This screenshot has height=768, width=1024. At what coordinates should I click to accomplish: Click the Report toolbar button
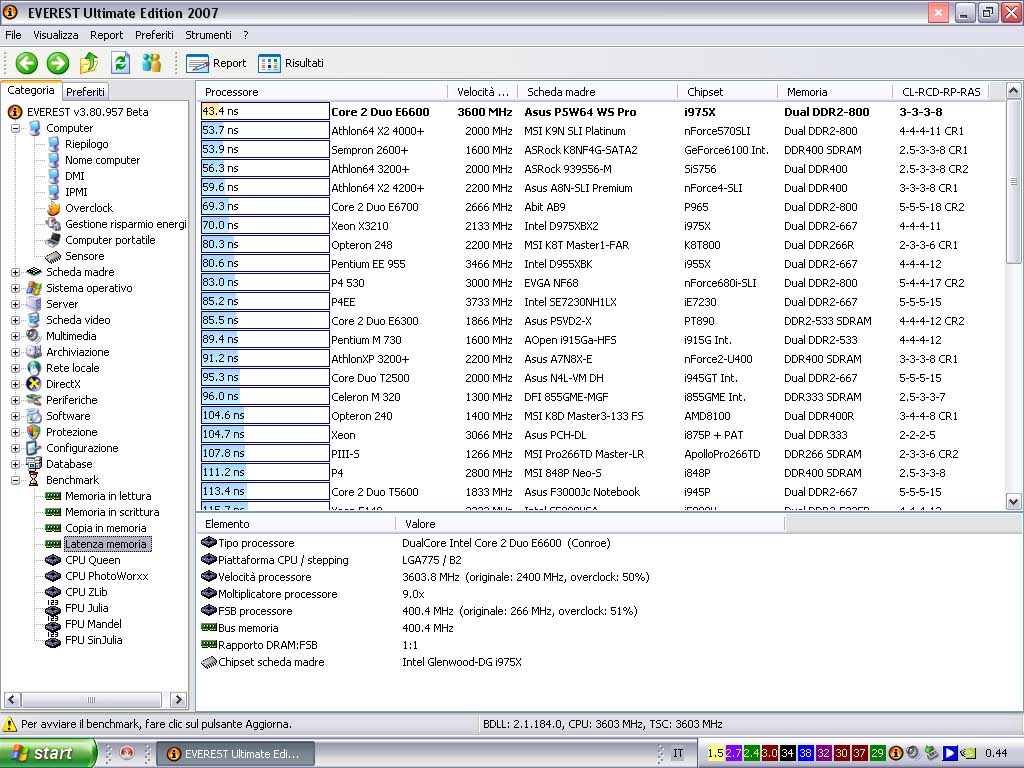[216, 63]
